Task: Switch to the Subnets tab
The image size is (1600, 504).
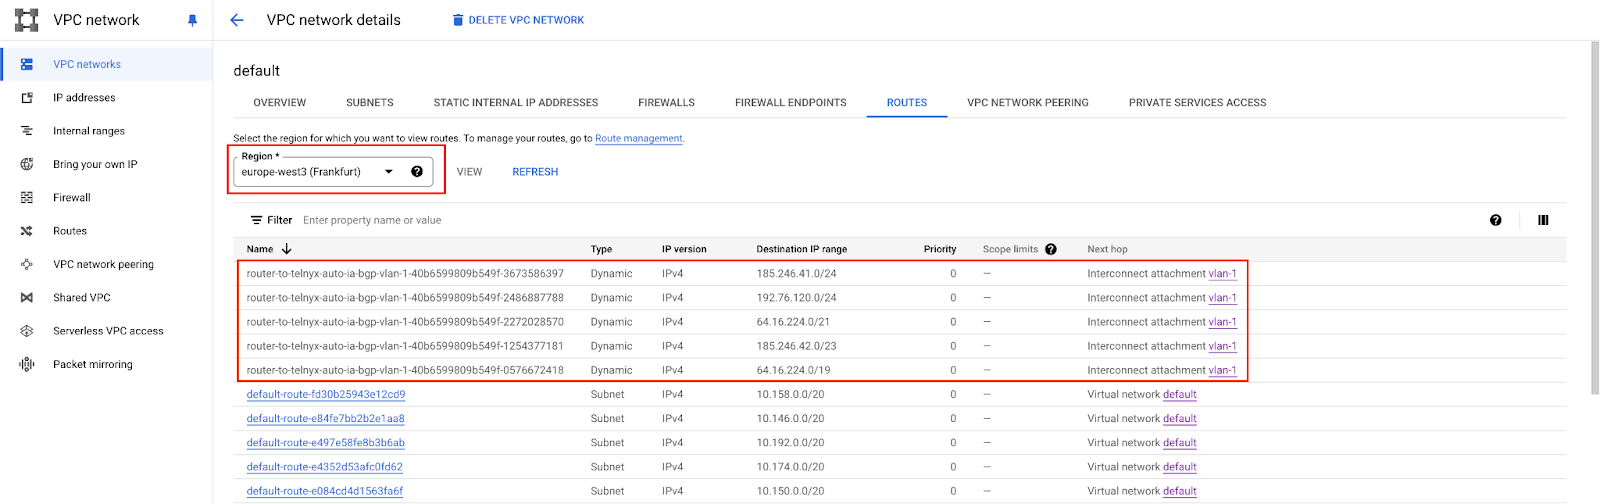Action: point(370,102)
